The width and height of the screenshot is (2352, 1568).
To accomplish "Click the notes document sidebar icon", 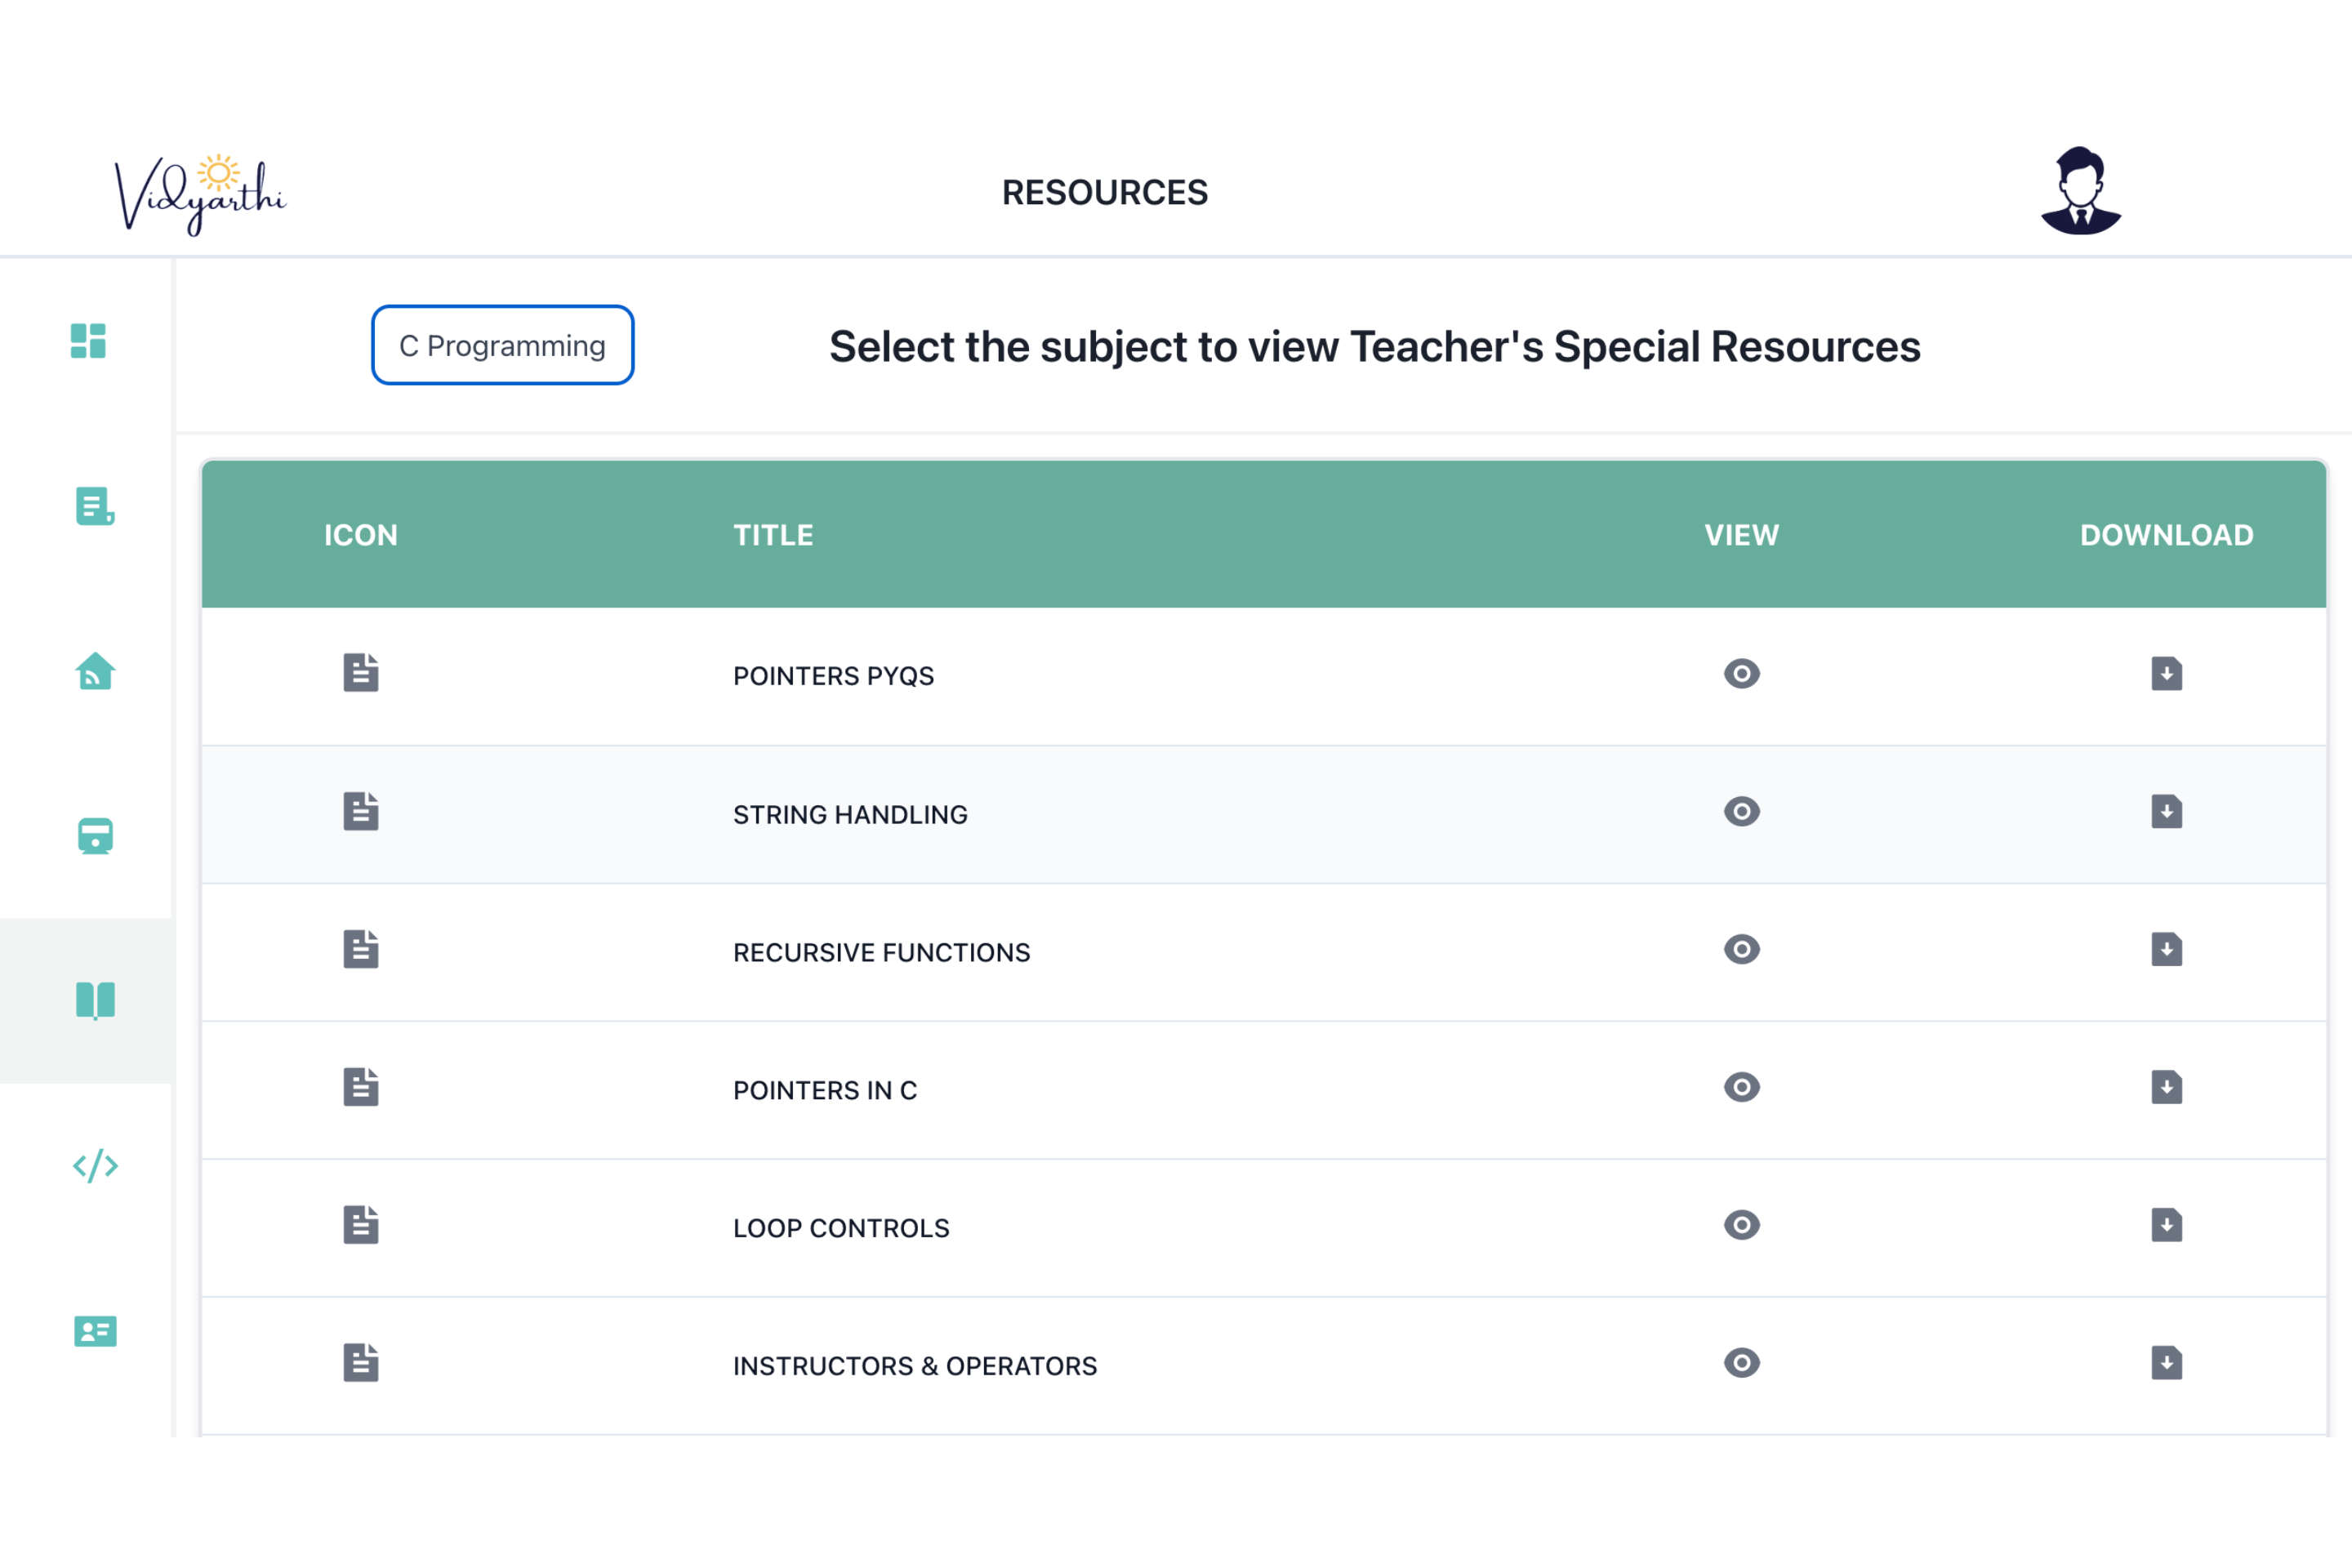I will (x=95, y=506).
